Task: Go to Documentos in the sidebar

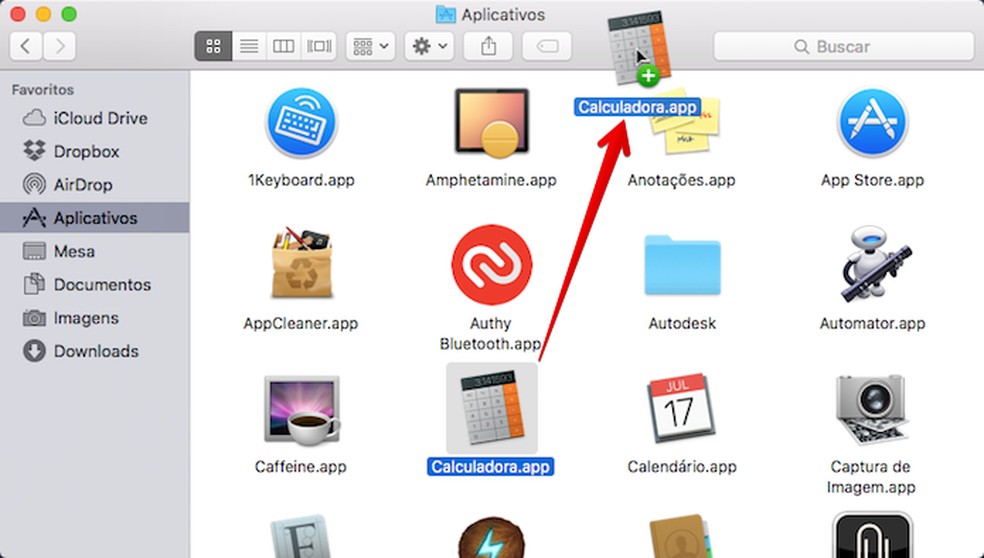Action: pos(94,284)
